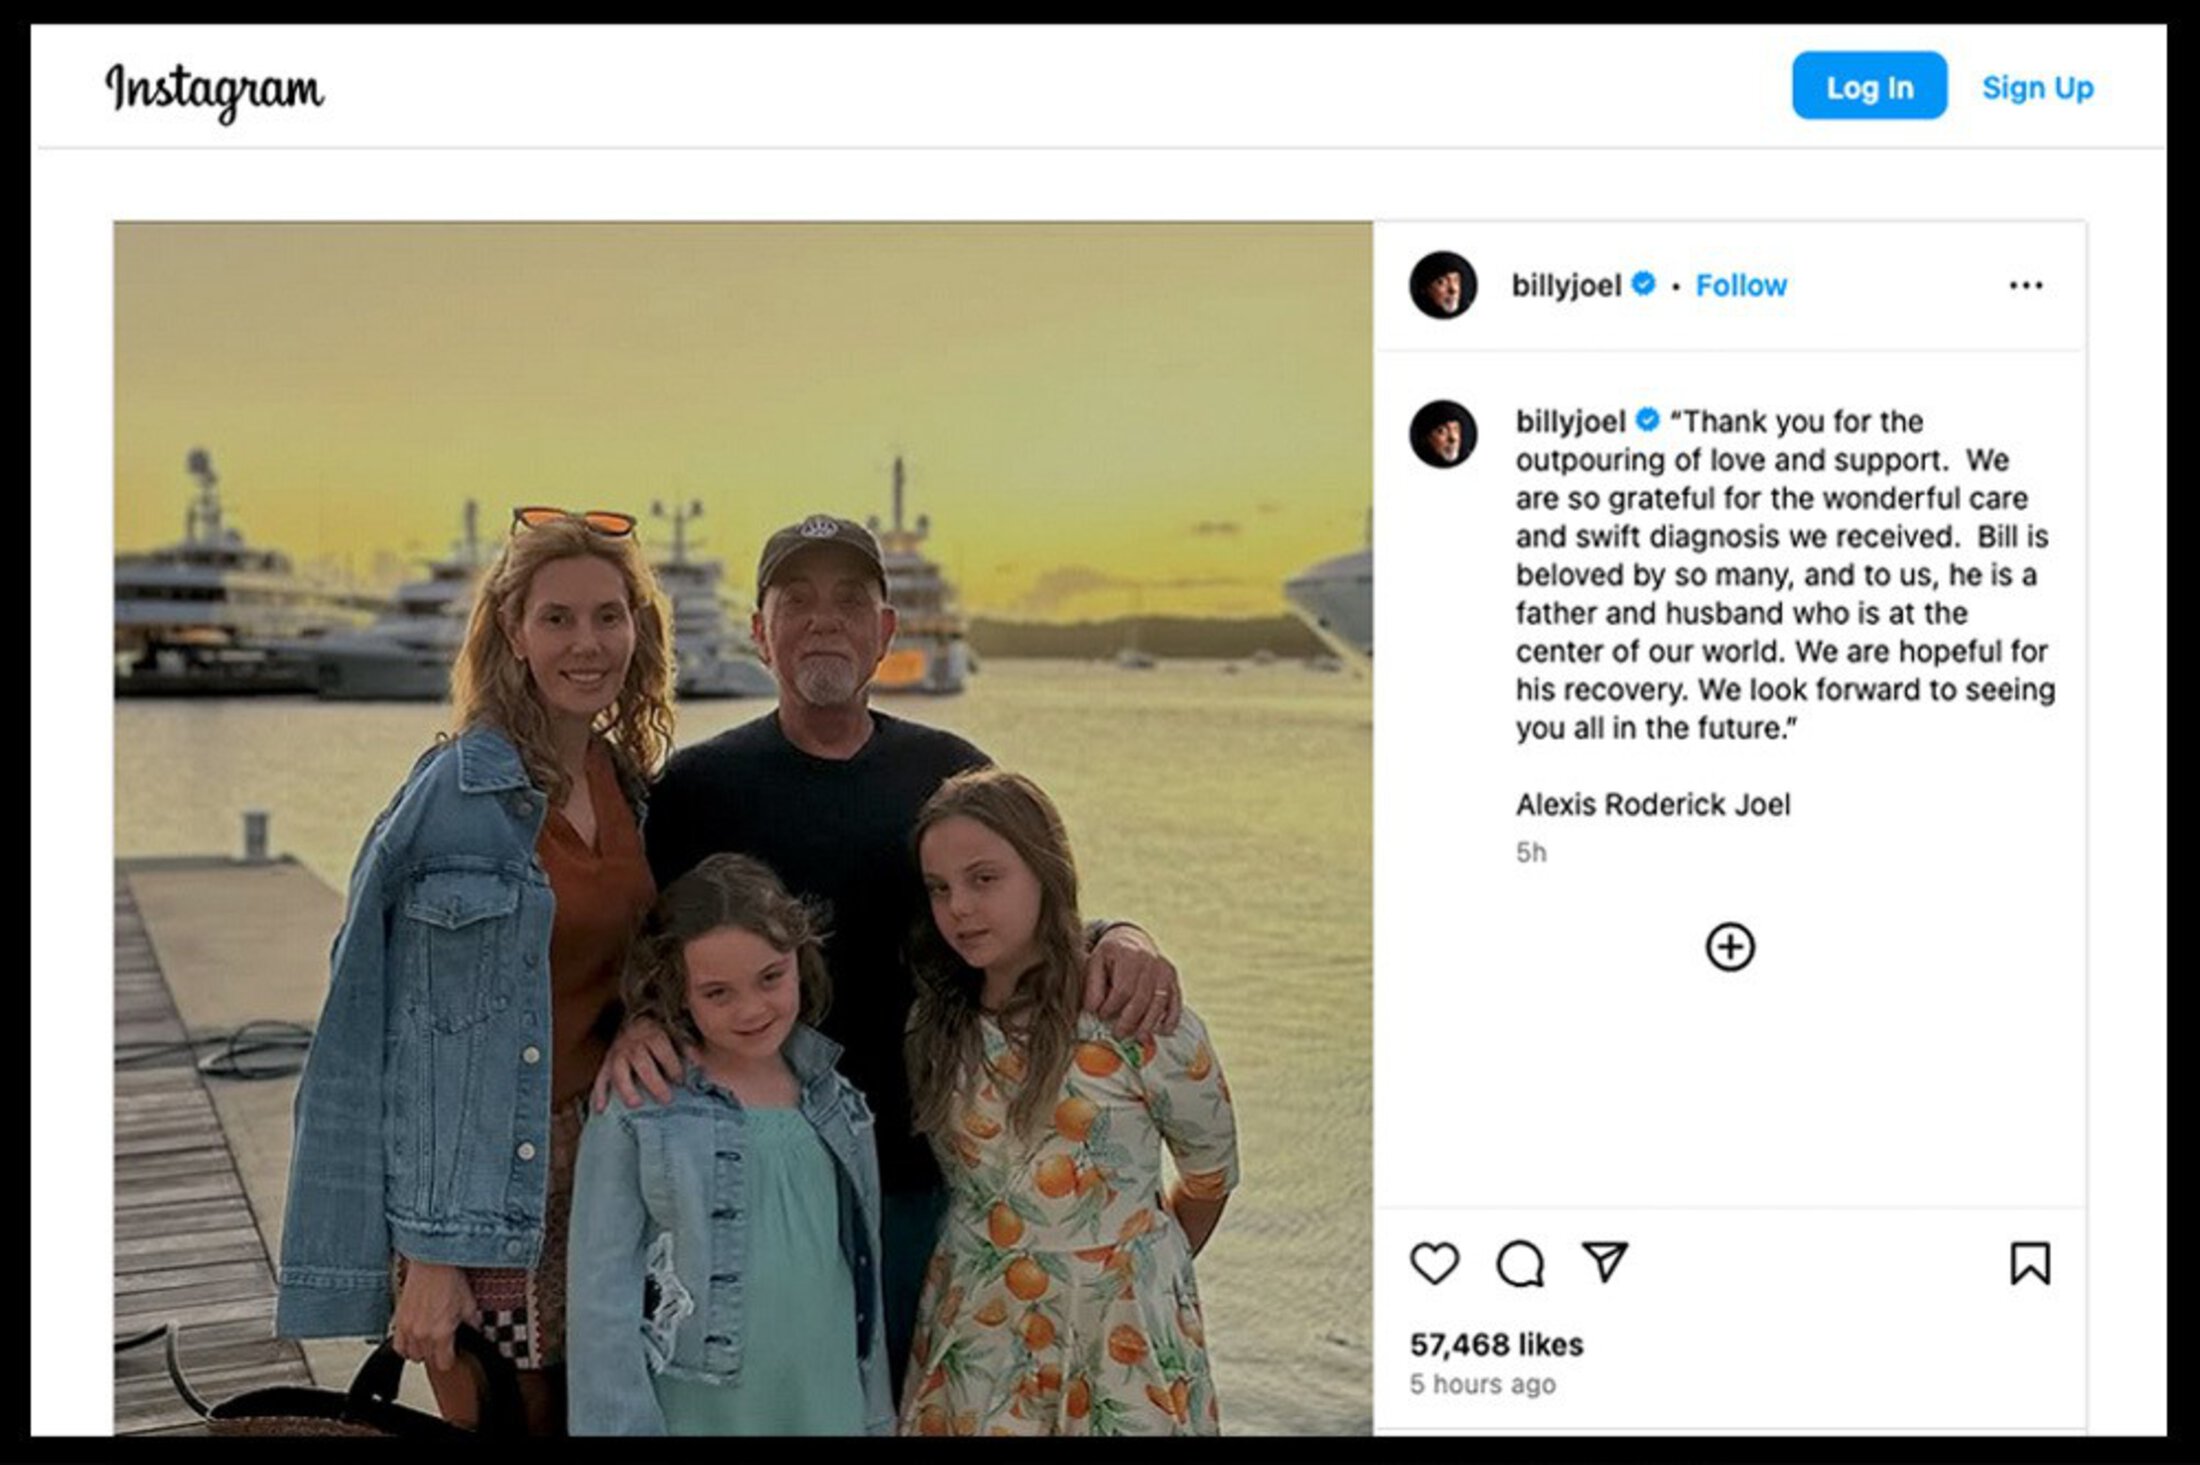Like the post with heart icon
The image size is (2200, 1465).
point(1434,1263)
